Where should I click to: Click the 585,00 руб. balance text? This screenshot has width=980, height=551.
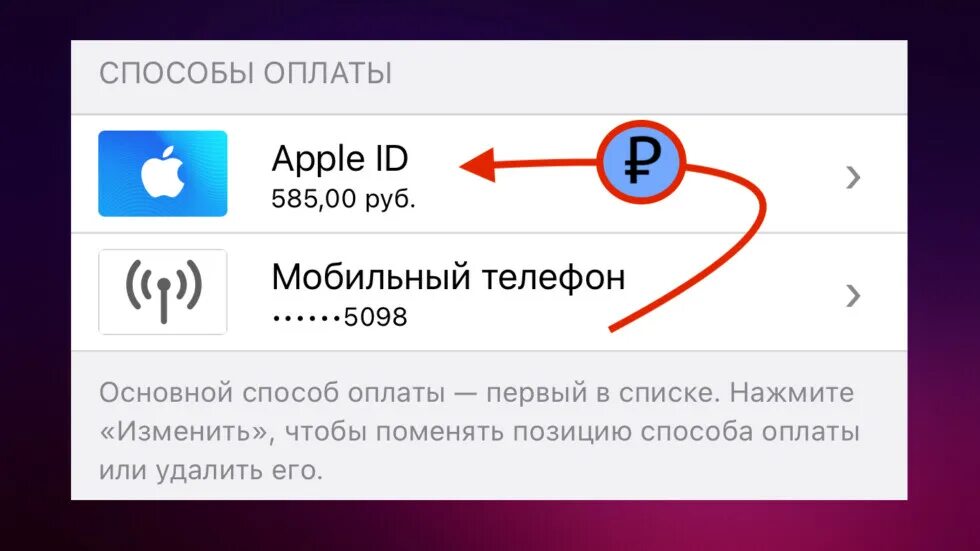coord(343,199)
